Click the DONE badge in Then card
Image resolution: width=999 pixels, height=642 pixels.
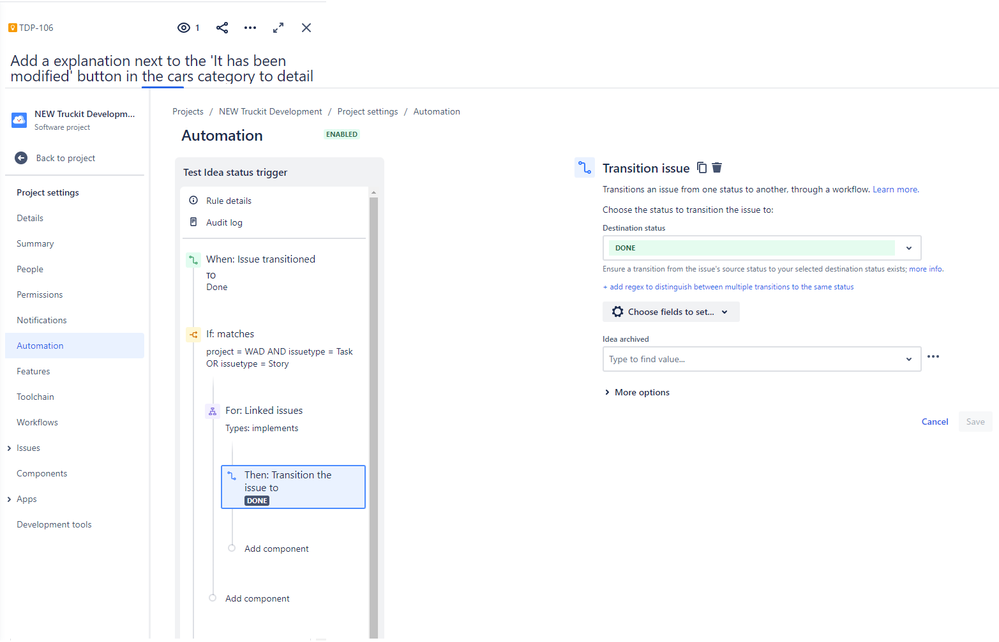click(257, 501)
